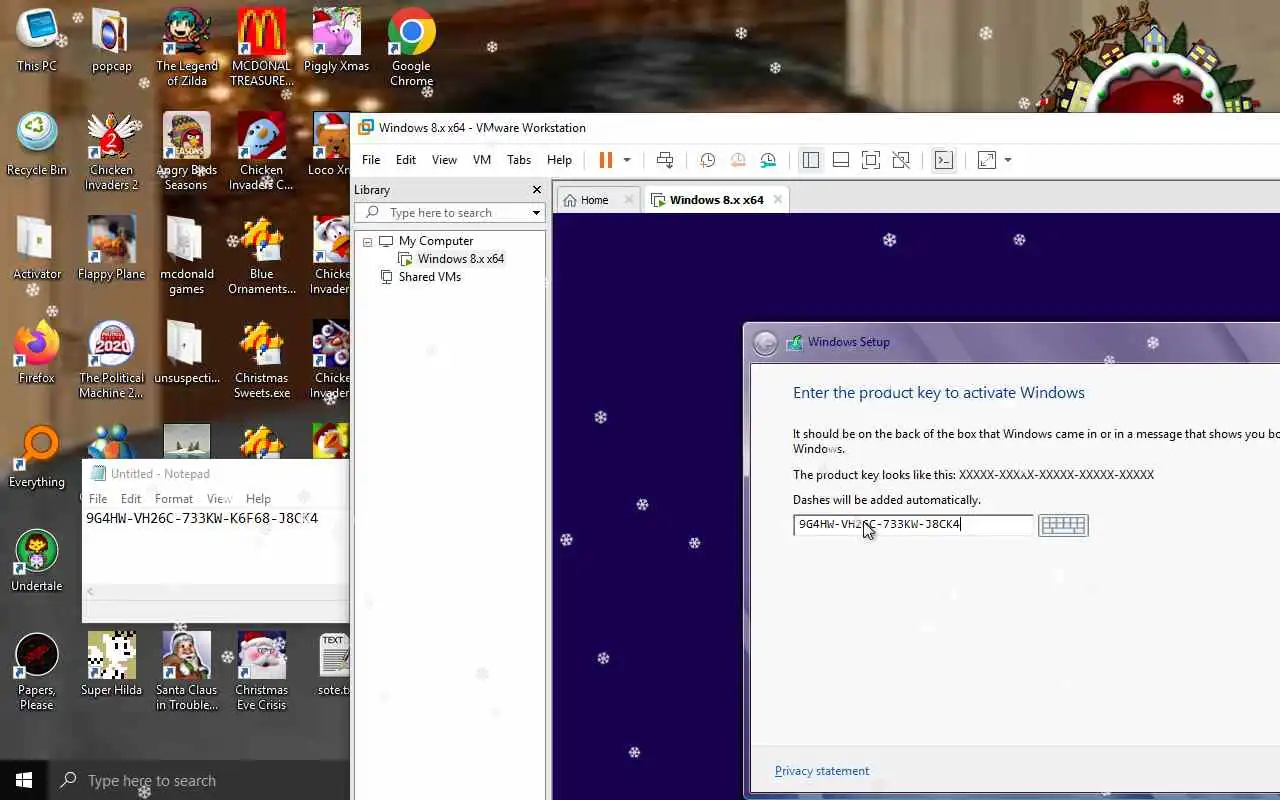Enter full screen mode in VMware
This screenshot has width=1280, height=800.
(x=871, y=160)
